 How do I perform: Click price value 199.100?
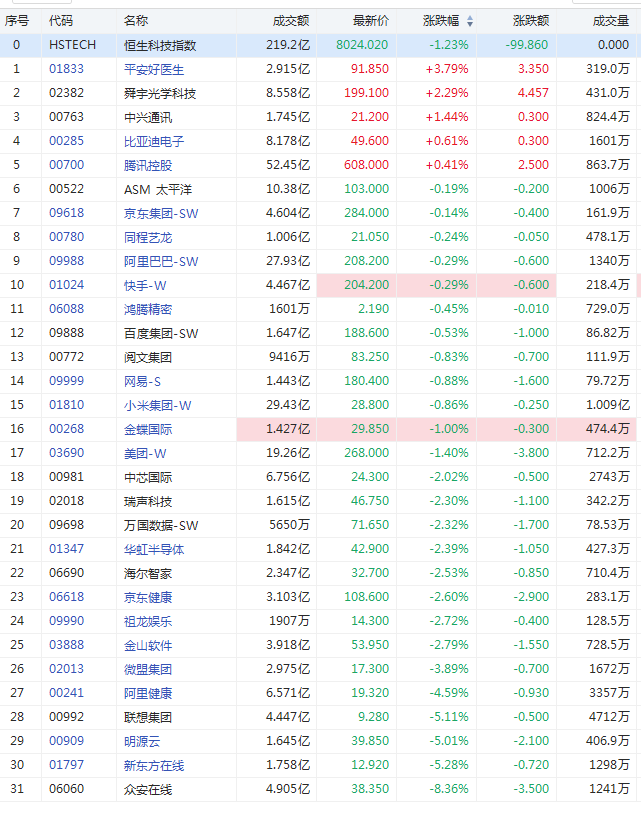click(x=367, y=93)
